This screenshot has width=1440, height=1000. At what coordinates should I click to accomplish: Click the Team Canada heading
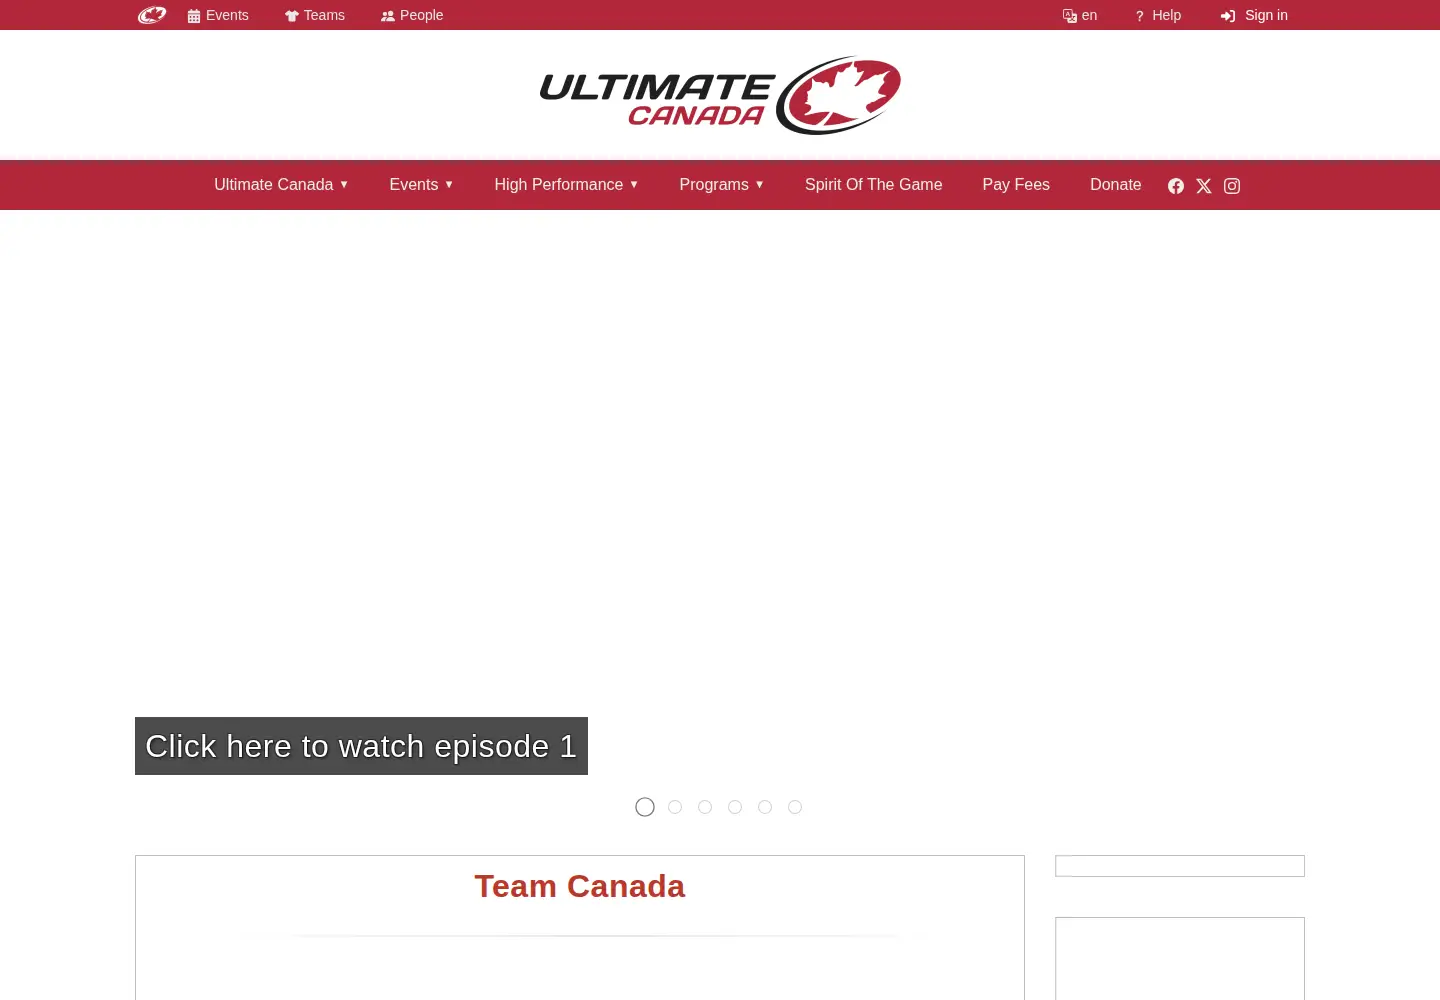click(x=580, y=886)
